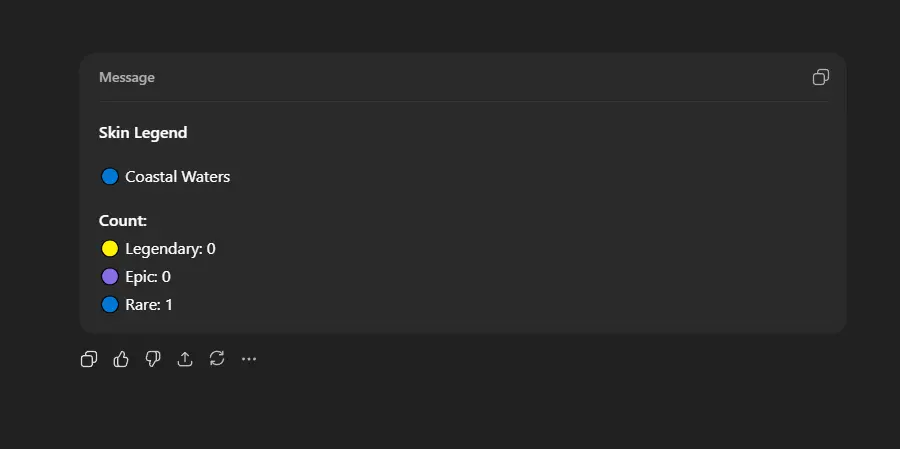The image size is (900, 449).
Task: Click the dark background above the message card
Action: point(450,25)
